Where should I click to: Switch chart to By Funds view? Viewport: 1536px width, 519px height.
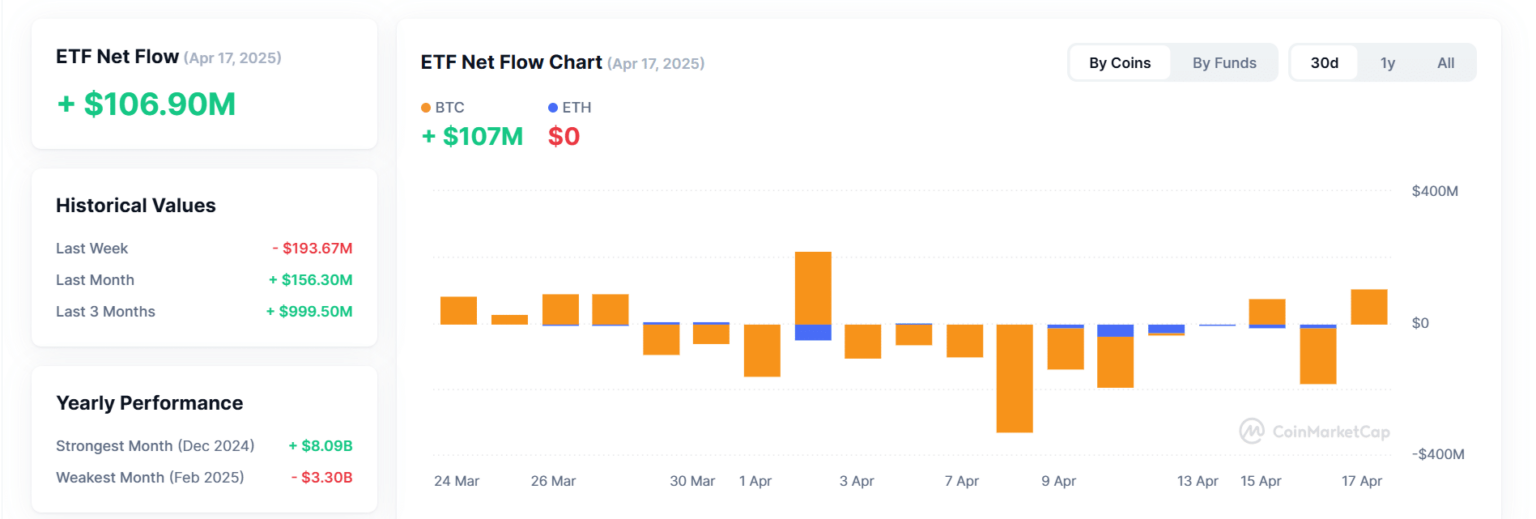point(1224,63)
